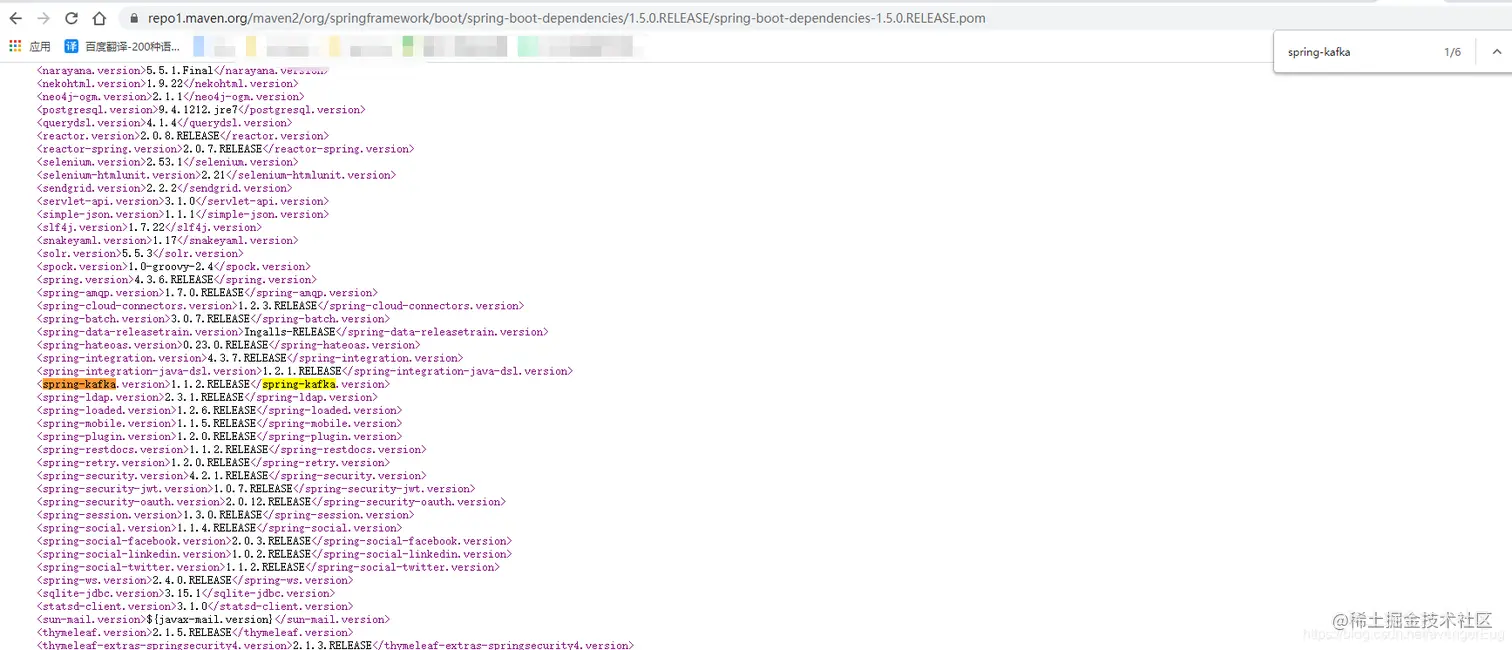Viewport: 1512px width, 650px height.
Task: Select the simple-json.version 1.1.1 line
Action: point(183,214)
